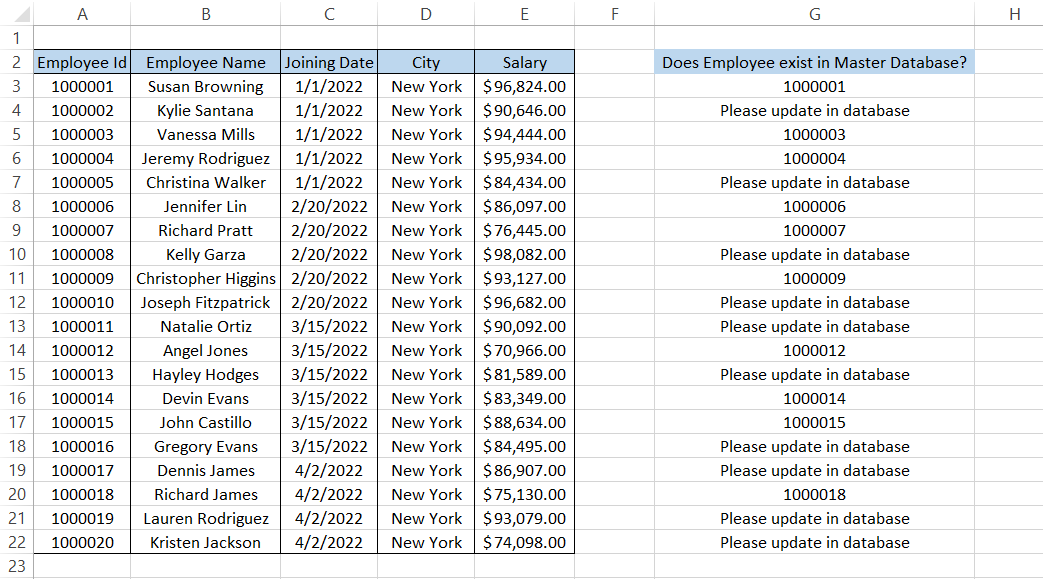This screenshot has height=579, width=1043.
Task: Select entire column A via its header
Action: 81,13
